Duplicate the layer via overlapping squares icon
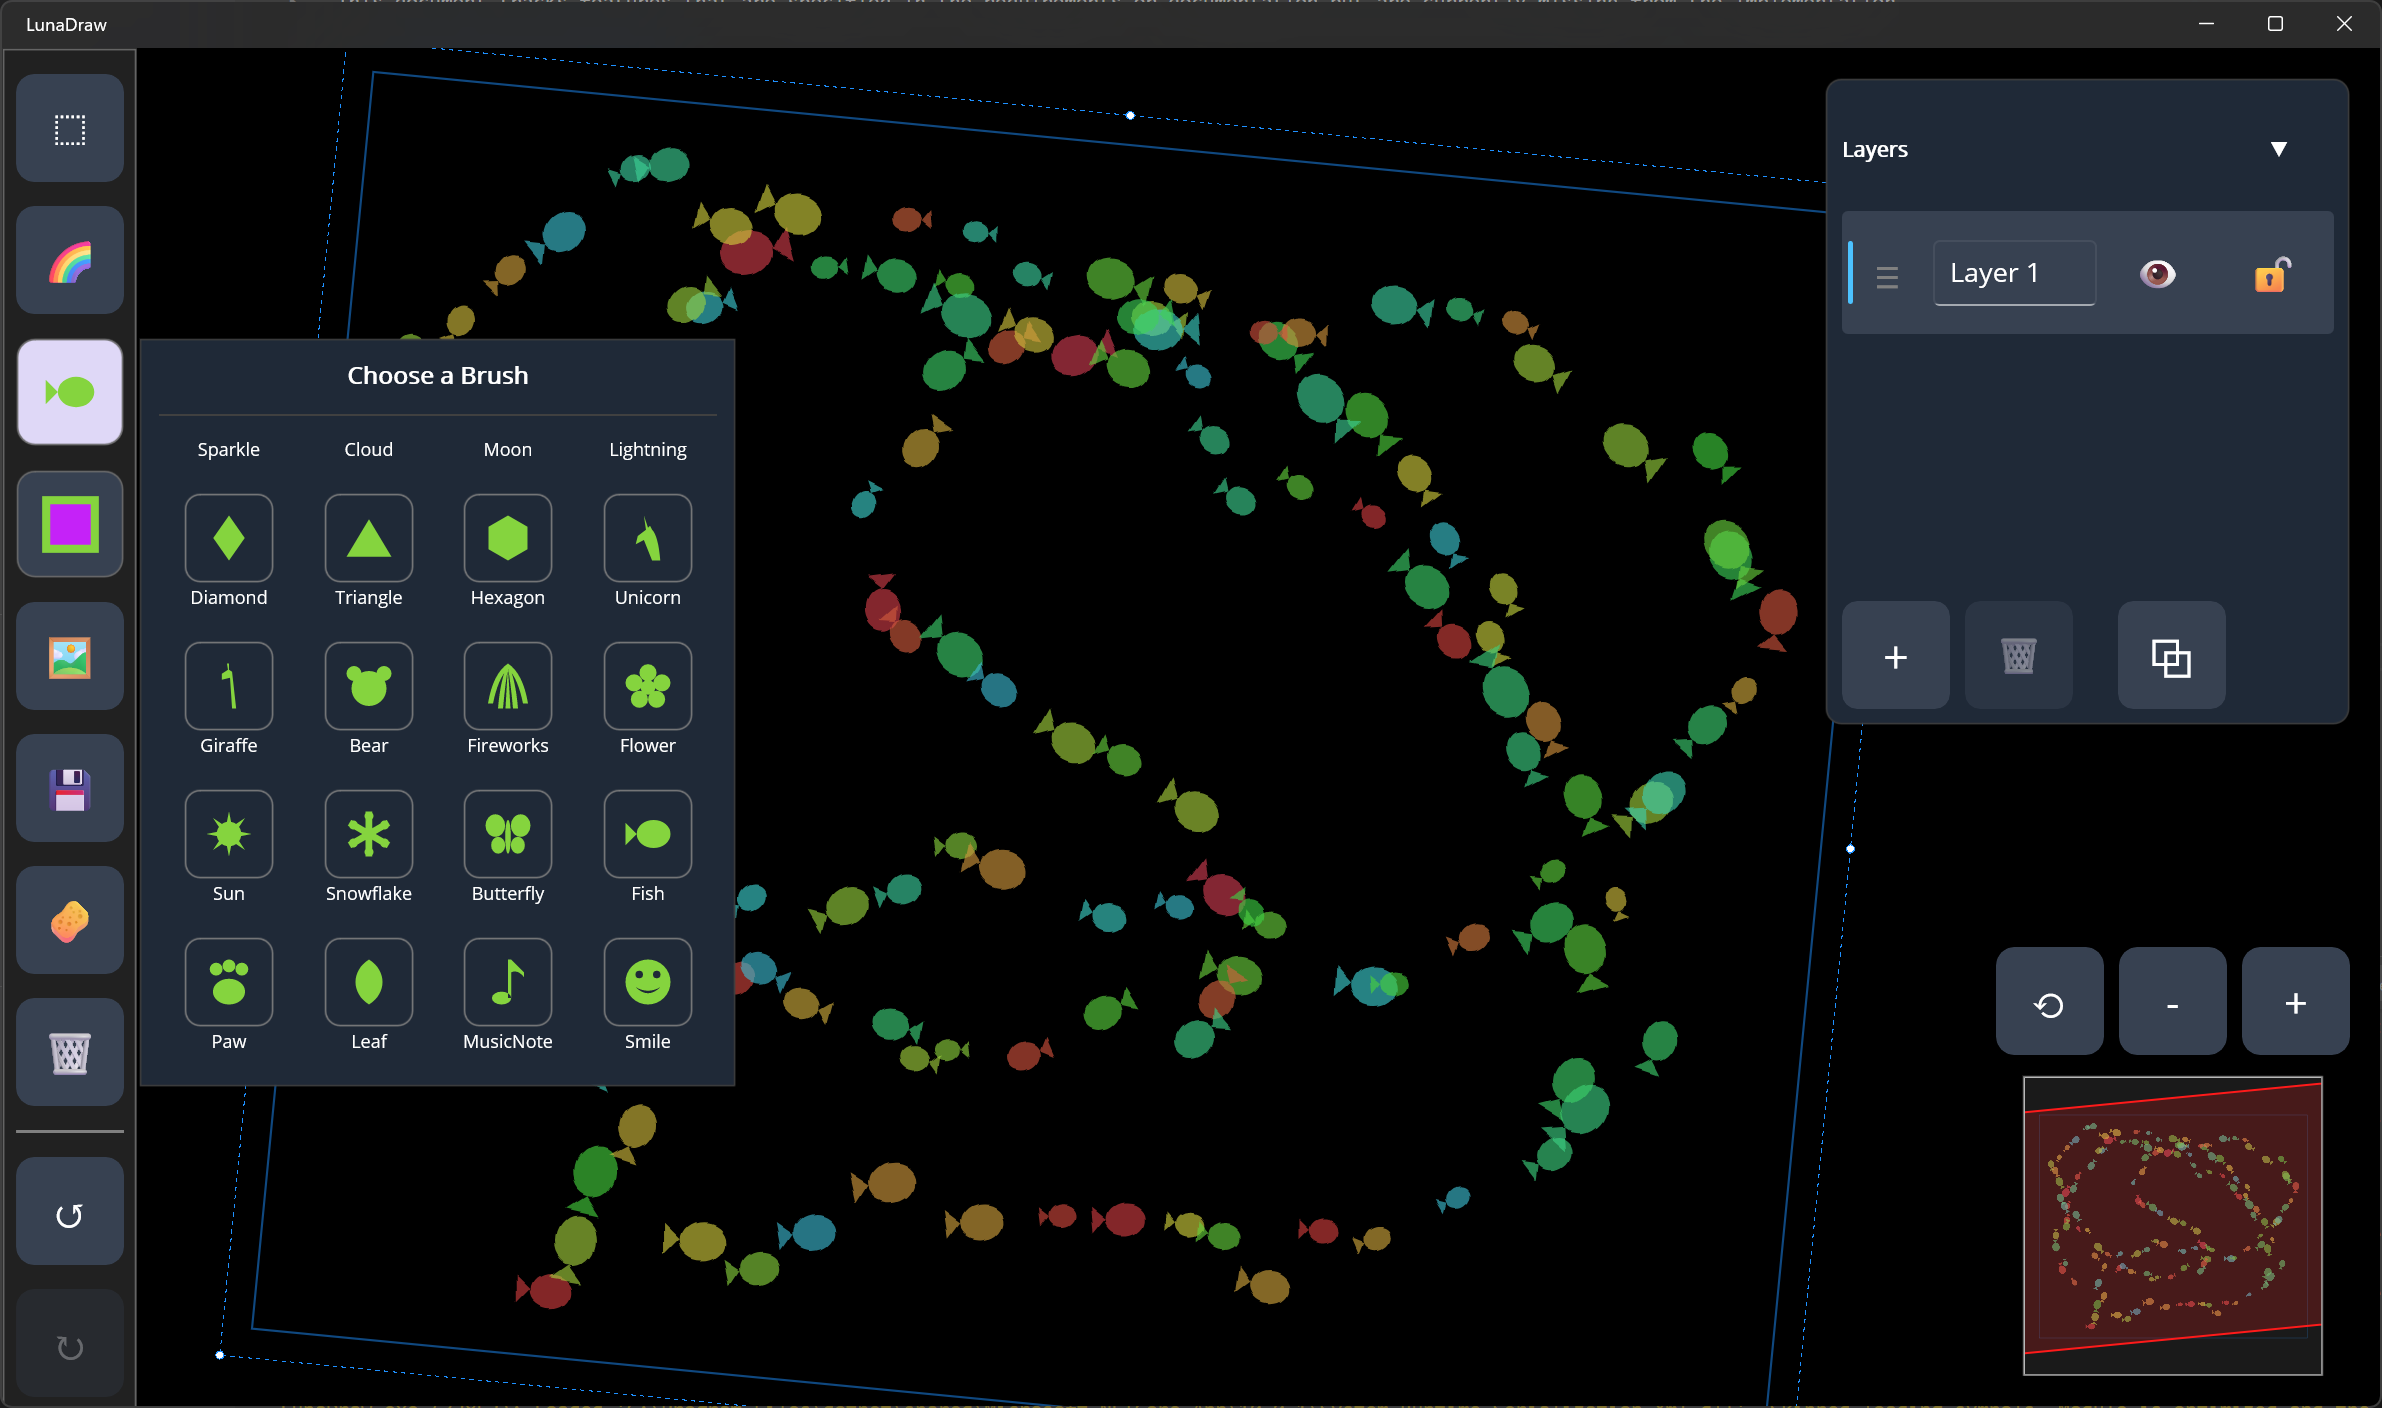Screen dimensions: 2382x1408 [2171, 657]
